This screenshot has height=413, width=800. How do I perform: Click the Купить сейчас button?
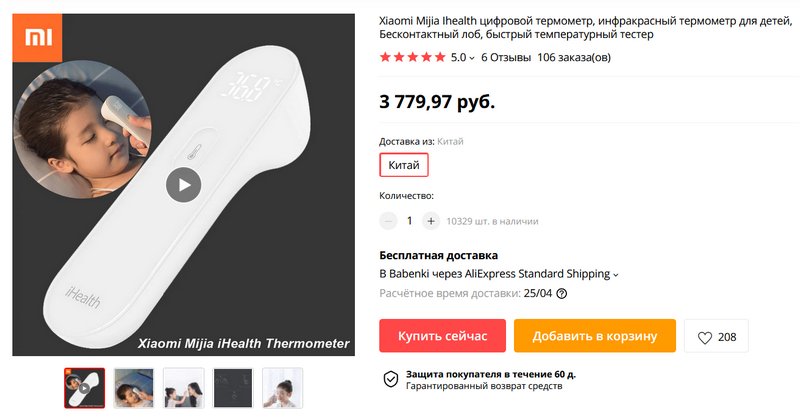coord(442,336)
